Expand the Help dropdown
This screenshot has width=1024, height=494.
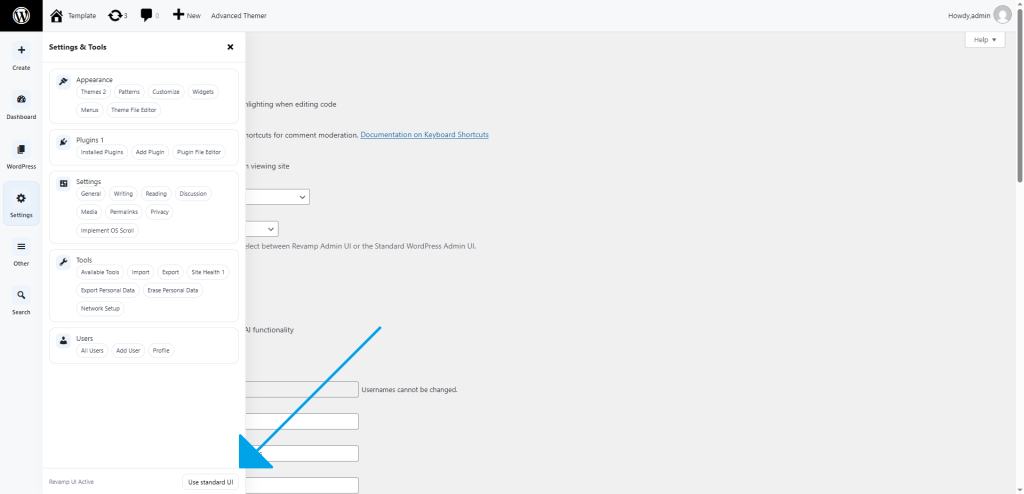[985, 39]
